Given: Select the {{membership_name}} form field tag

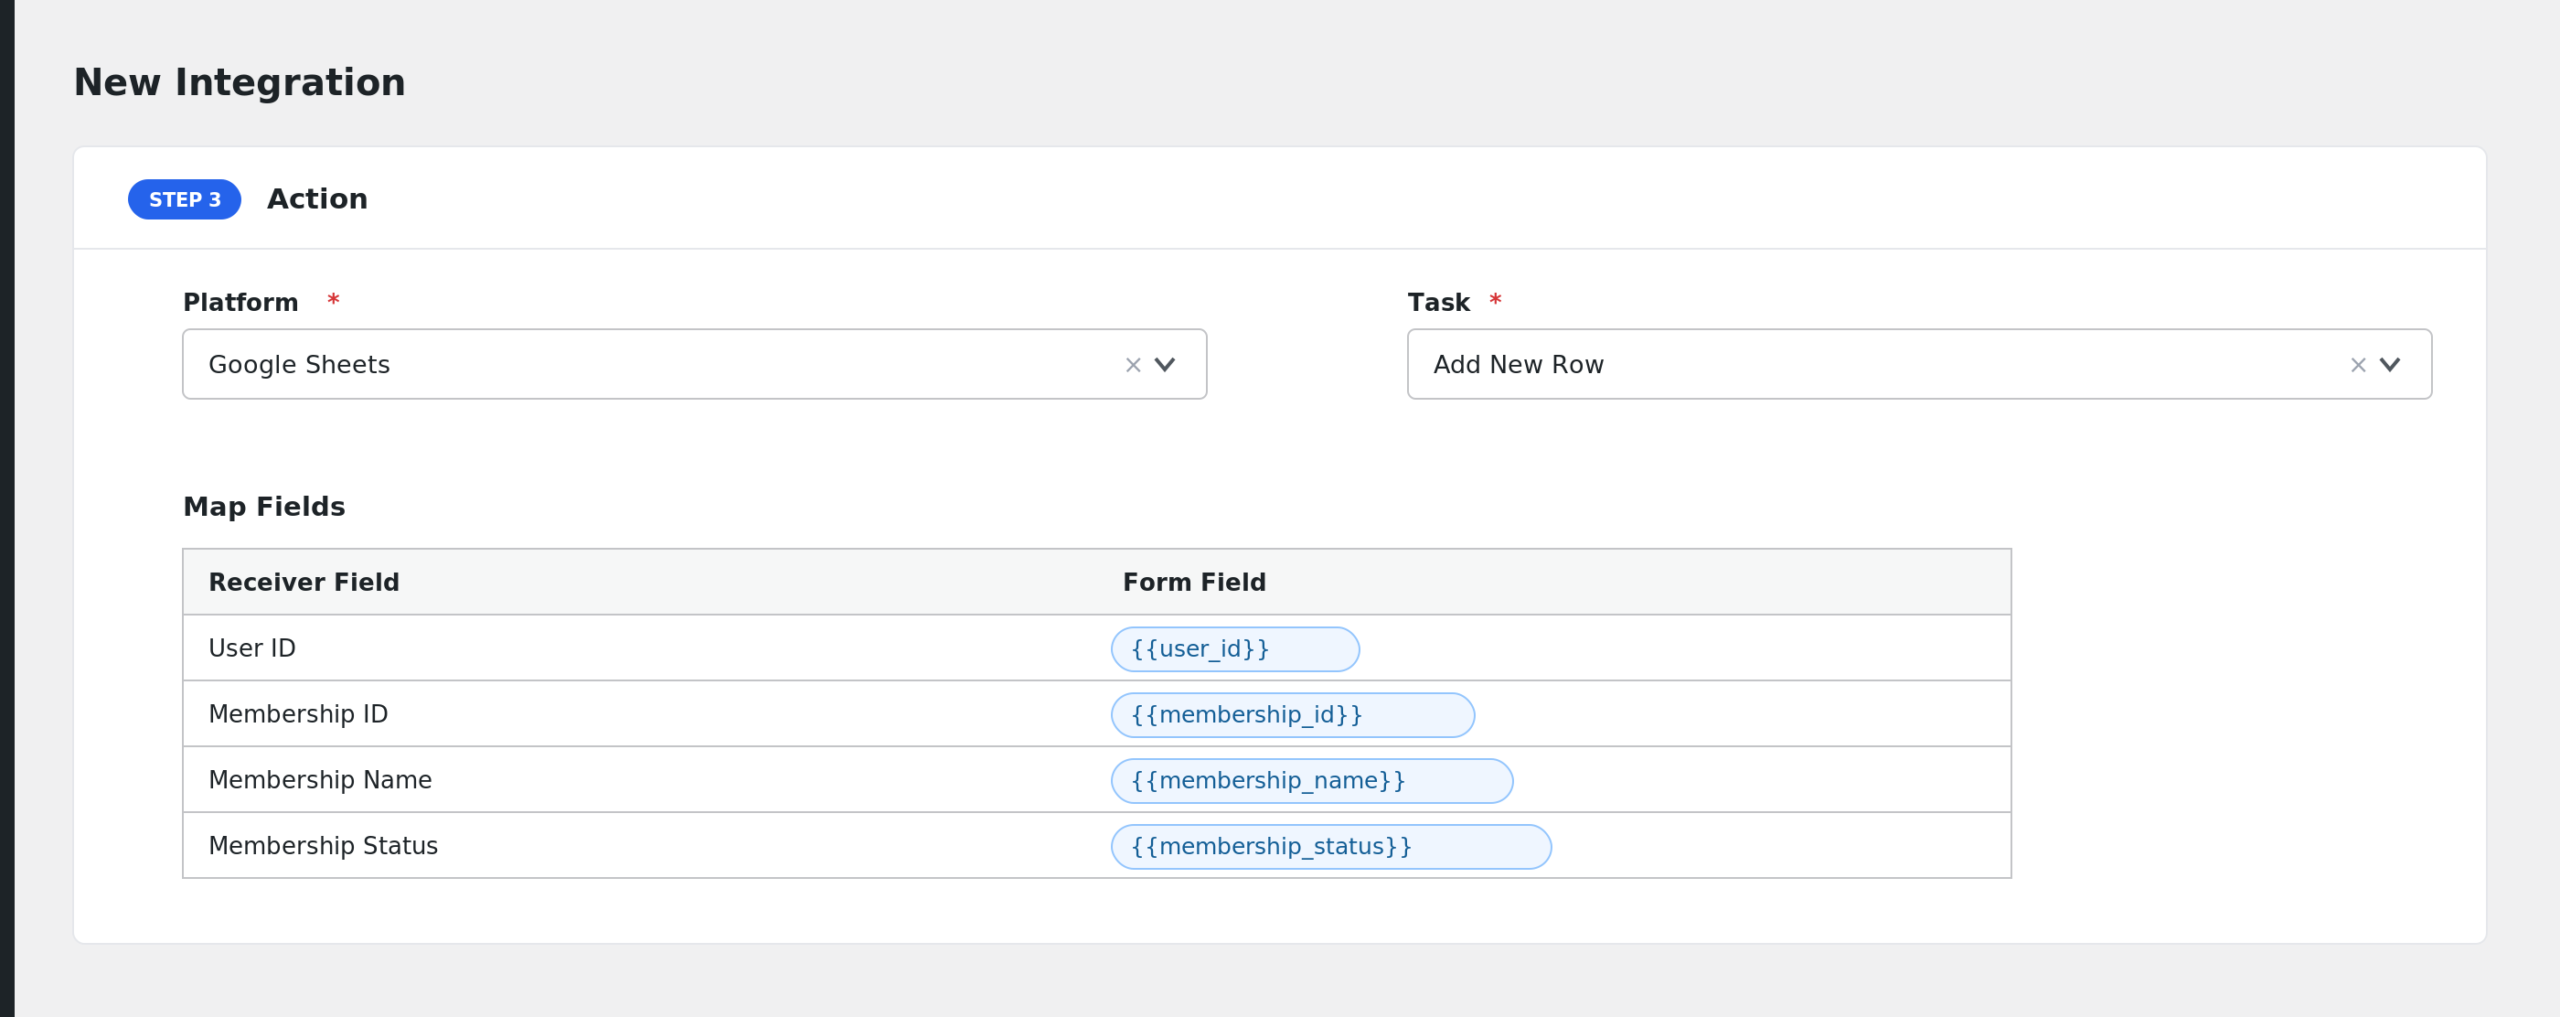Looking at the screenshot, I should (1312, 781).
